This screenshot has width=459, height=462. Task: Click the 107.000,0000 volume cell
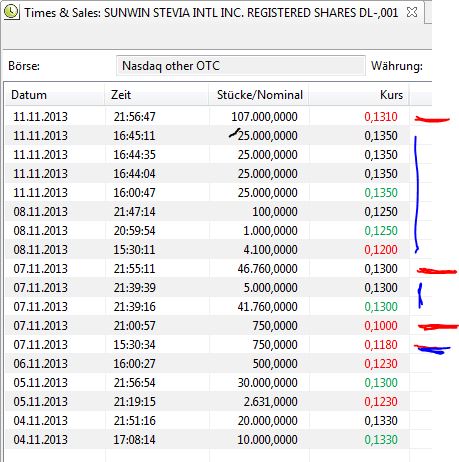264,117
